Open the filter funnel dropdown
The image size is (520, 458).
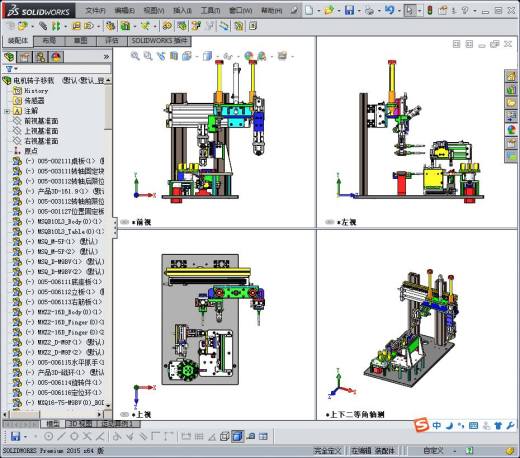click(11, 69)
